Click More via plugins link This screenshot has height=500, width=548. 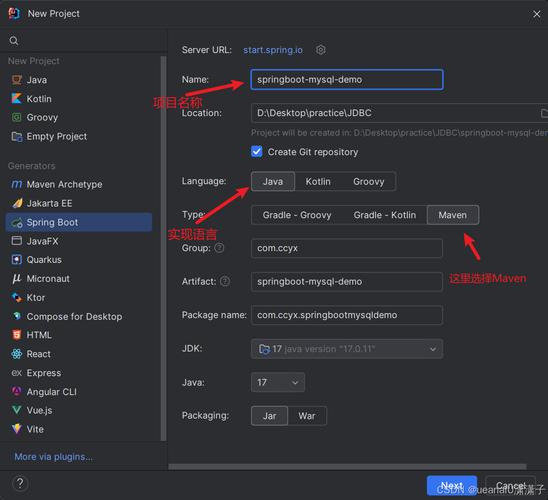point(53,457)
